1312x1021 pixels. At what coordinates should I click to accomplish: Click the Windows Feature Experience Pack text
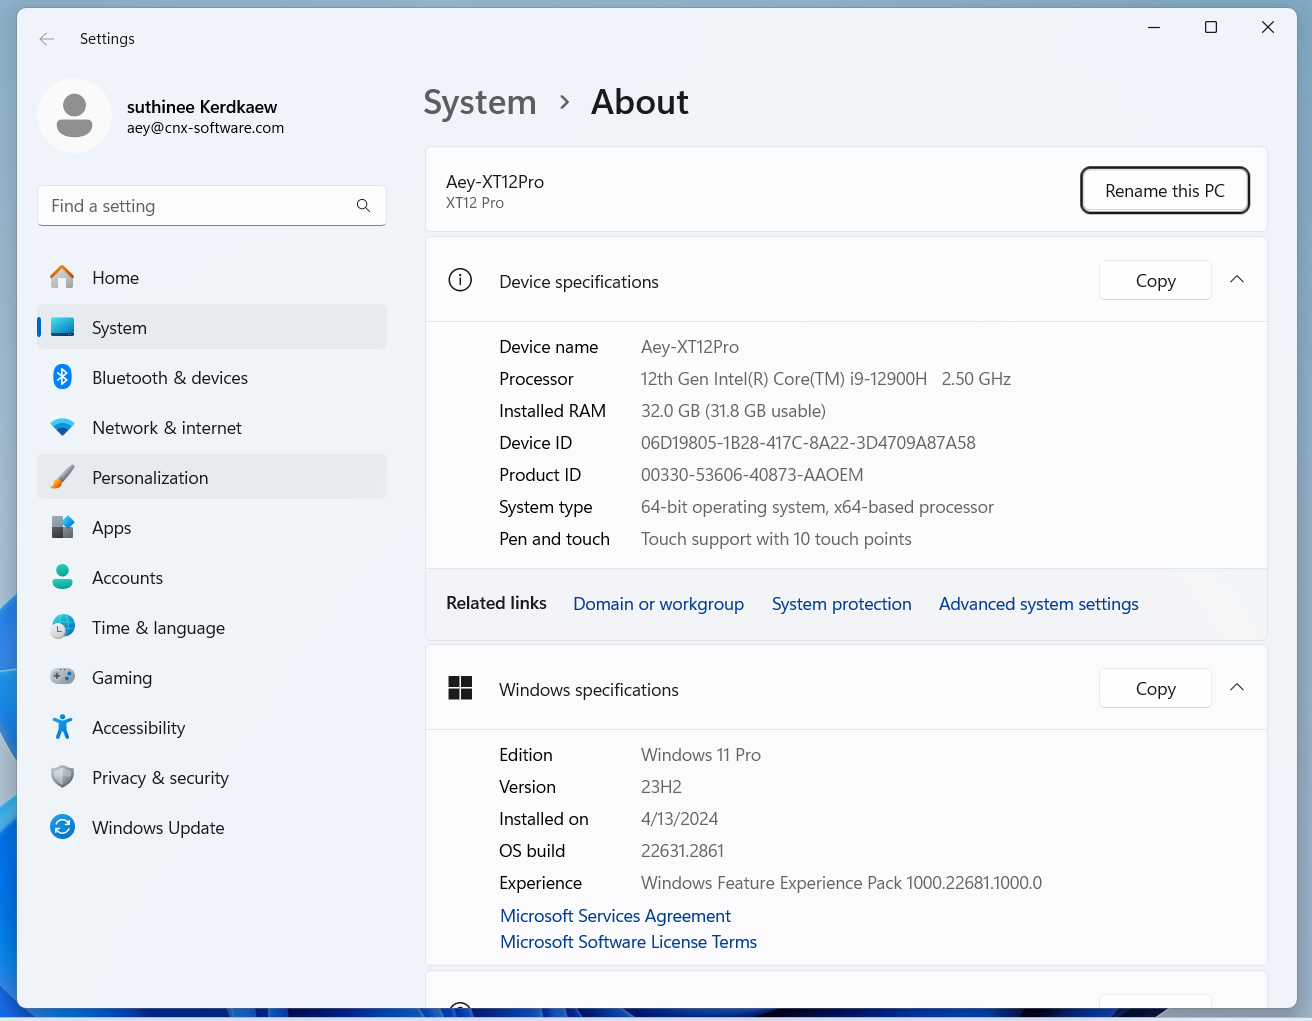pyautogui.click(x=841, y=883)
